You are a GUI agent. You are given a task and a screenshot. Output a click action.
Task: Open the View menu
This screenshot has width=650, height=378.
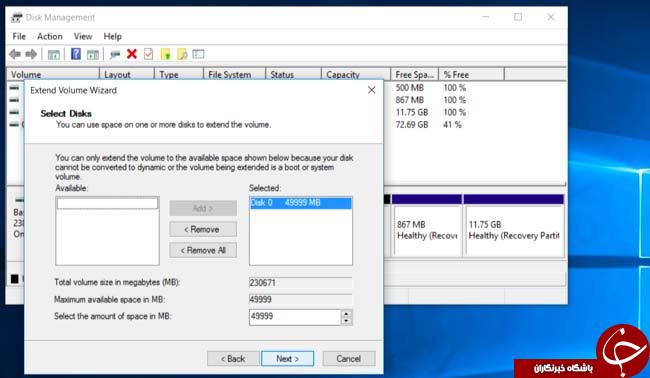click(83, 36)
